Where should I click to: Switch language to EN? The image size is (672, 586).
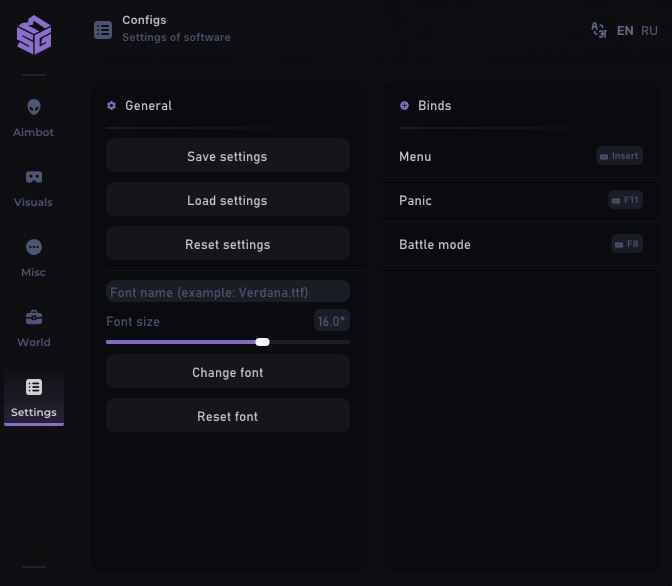coord(625,31)
